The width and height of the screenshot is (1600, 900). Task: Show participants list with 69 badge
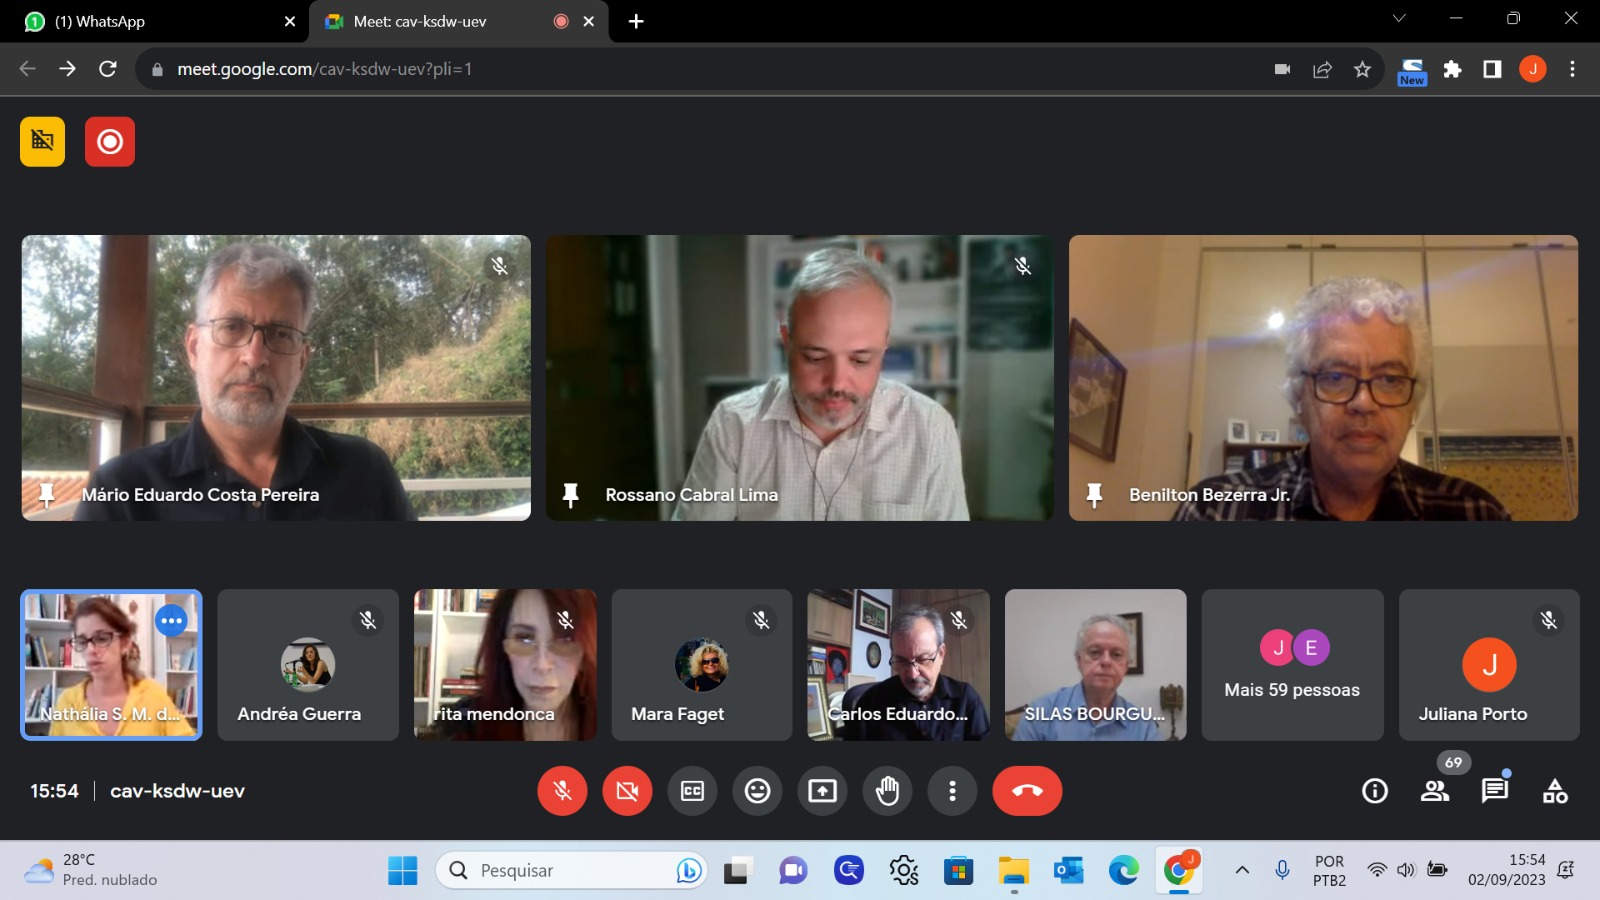pos(1435,791)
